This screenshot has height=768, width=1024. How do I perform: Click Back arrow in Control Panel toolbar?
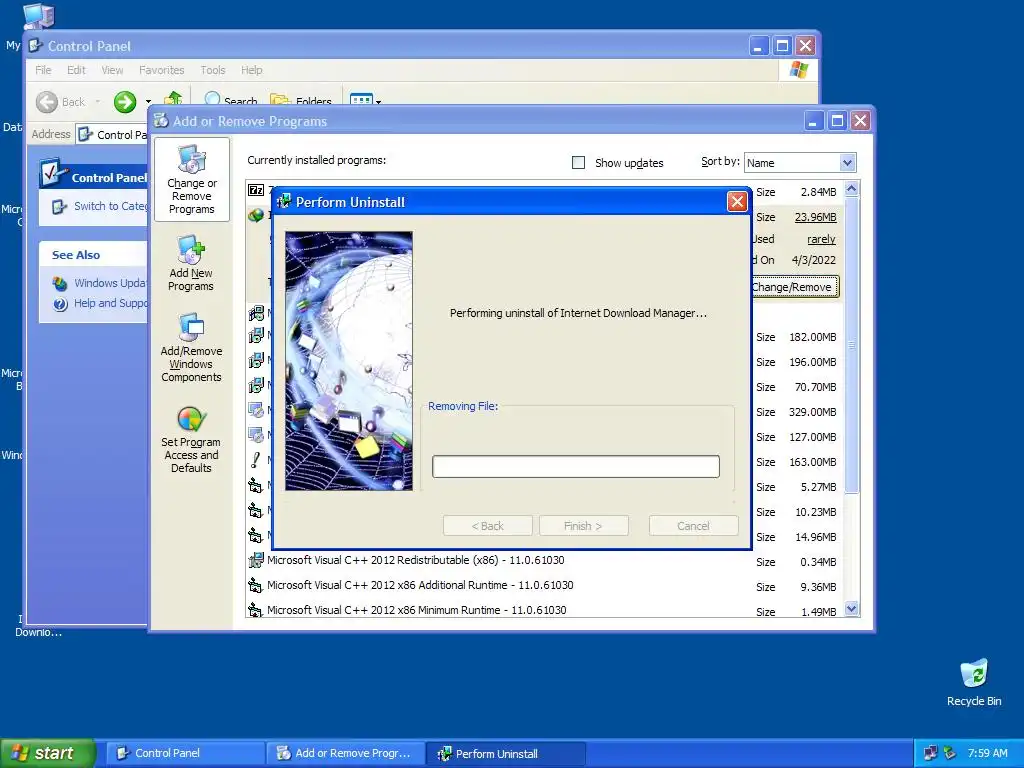47,102
